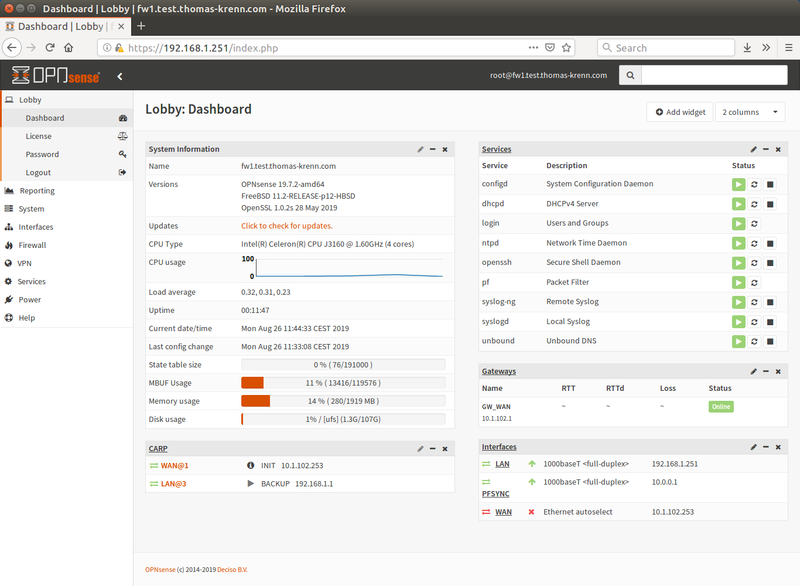Edit the Interfaces widget settings

[x=754, y=447]
